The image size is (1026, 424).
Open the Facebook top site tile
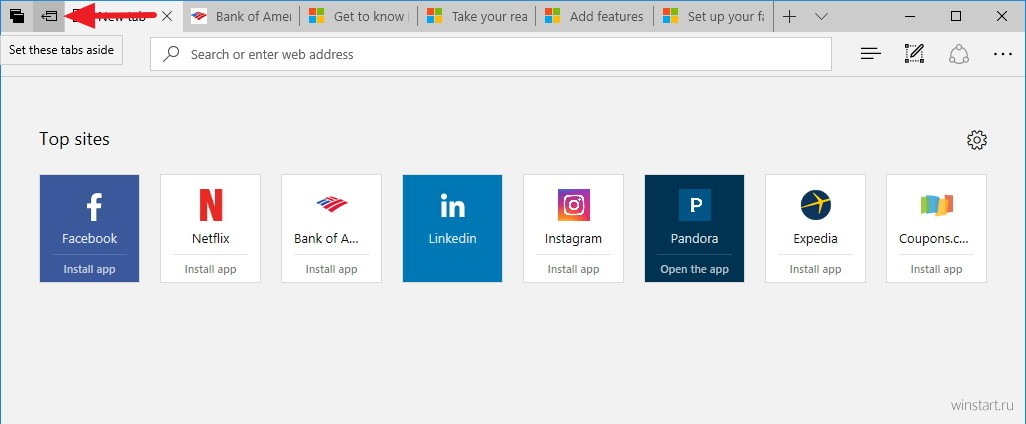(x=90, y=228)
